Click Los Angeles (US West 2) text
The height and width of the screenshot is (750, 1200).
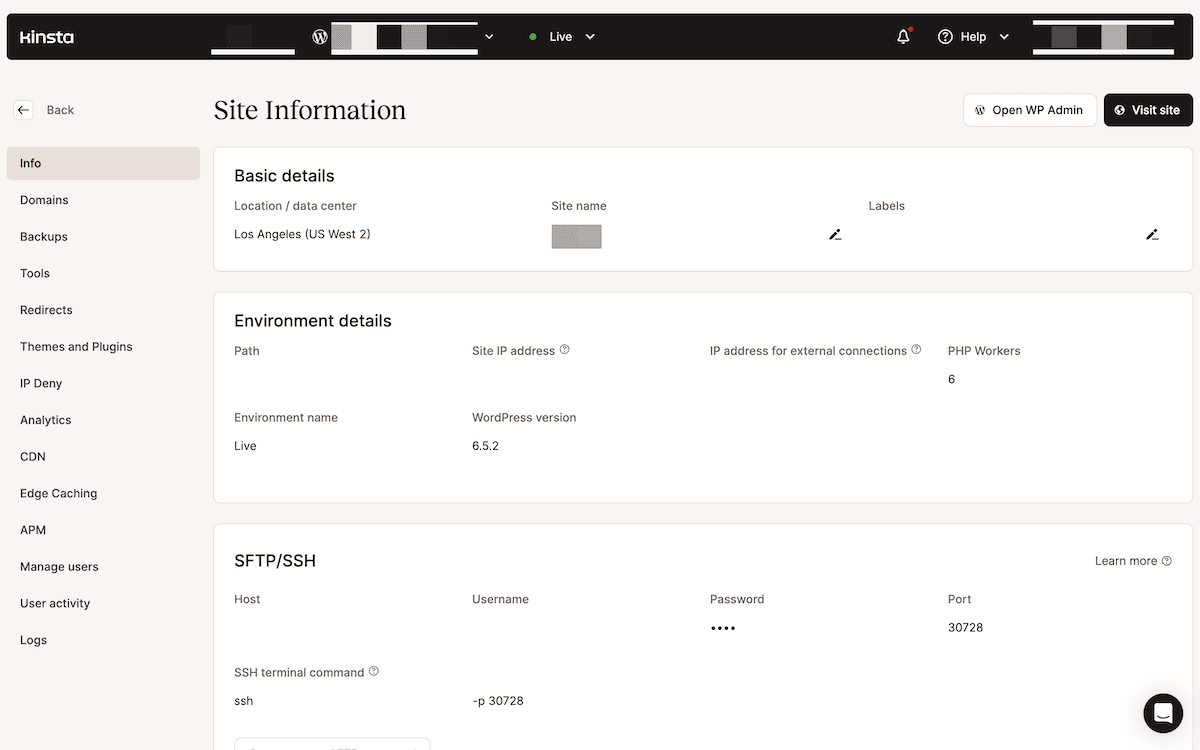click(302, 234)
